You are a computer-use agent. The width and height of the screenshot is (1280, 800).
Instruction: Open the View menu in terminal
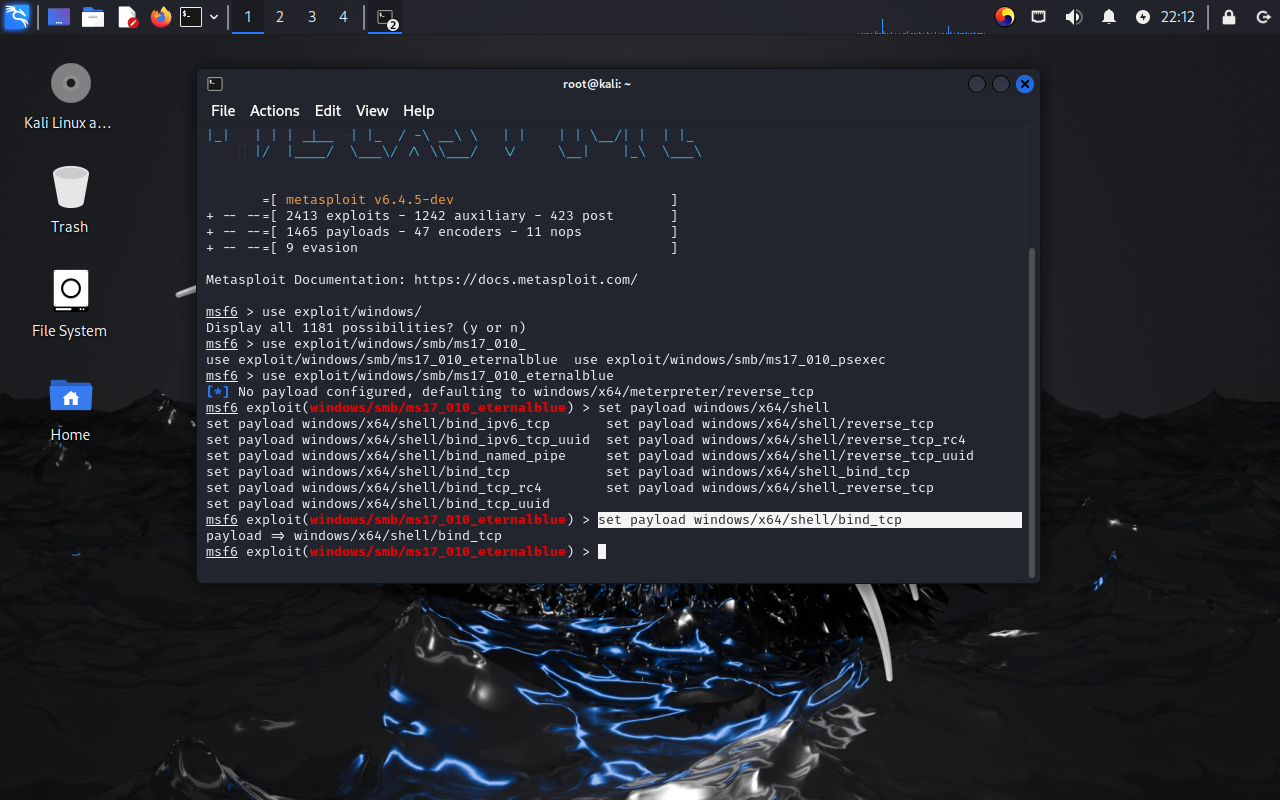tap(372, 111)
